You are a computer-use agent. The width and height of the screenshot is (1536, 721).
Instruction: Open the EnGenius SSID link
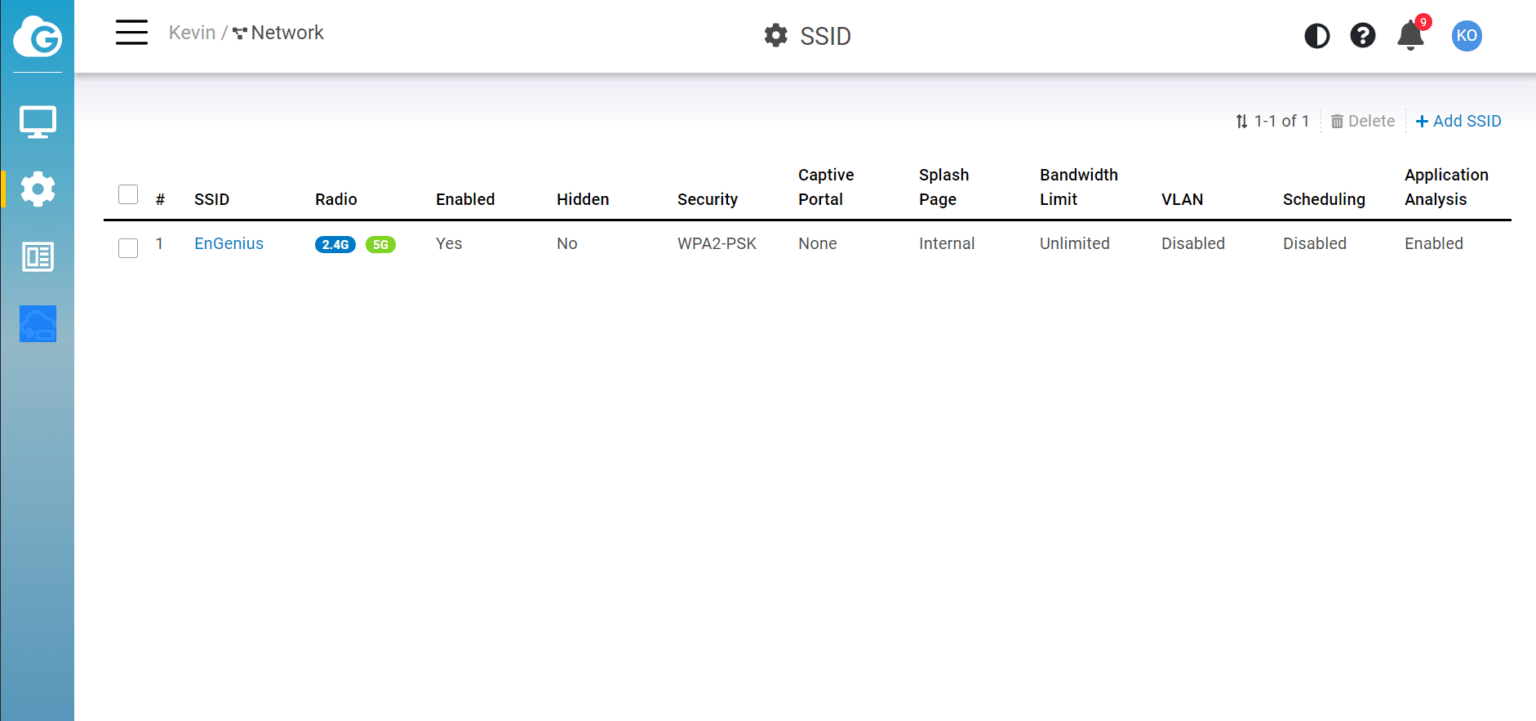pyautogui.click(x=229, y=243)
